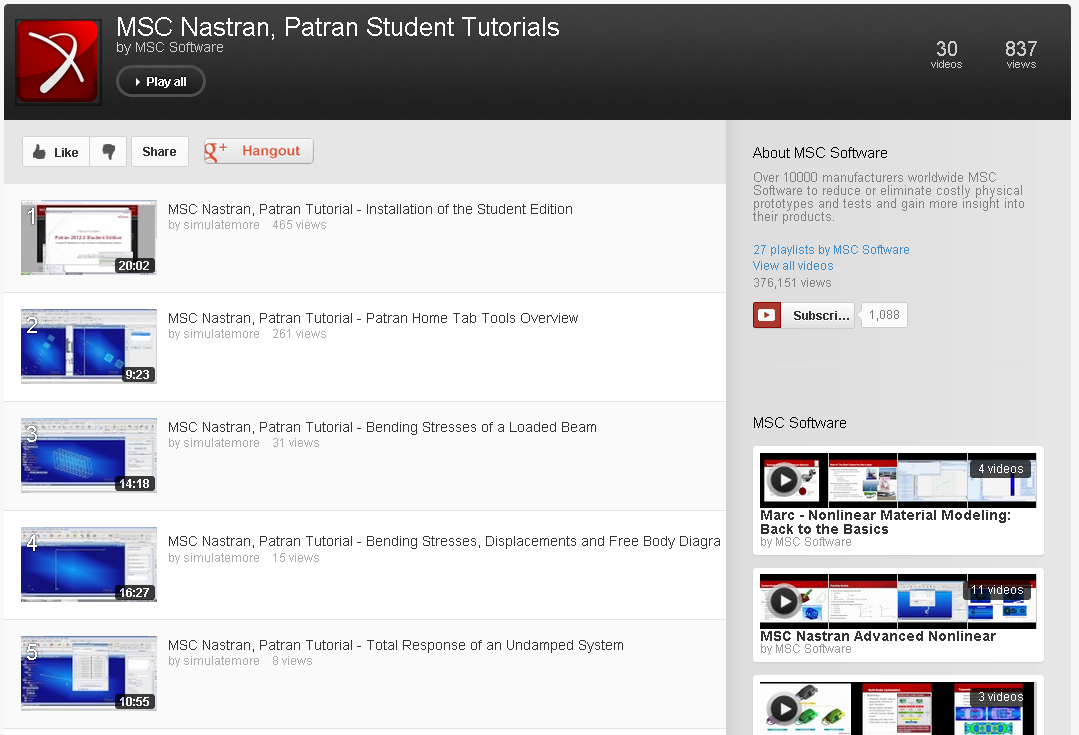Click the 30 videos count

[x=946, y=54]
